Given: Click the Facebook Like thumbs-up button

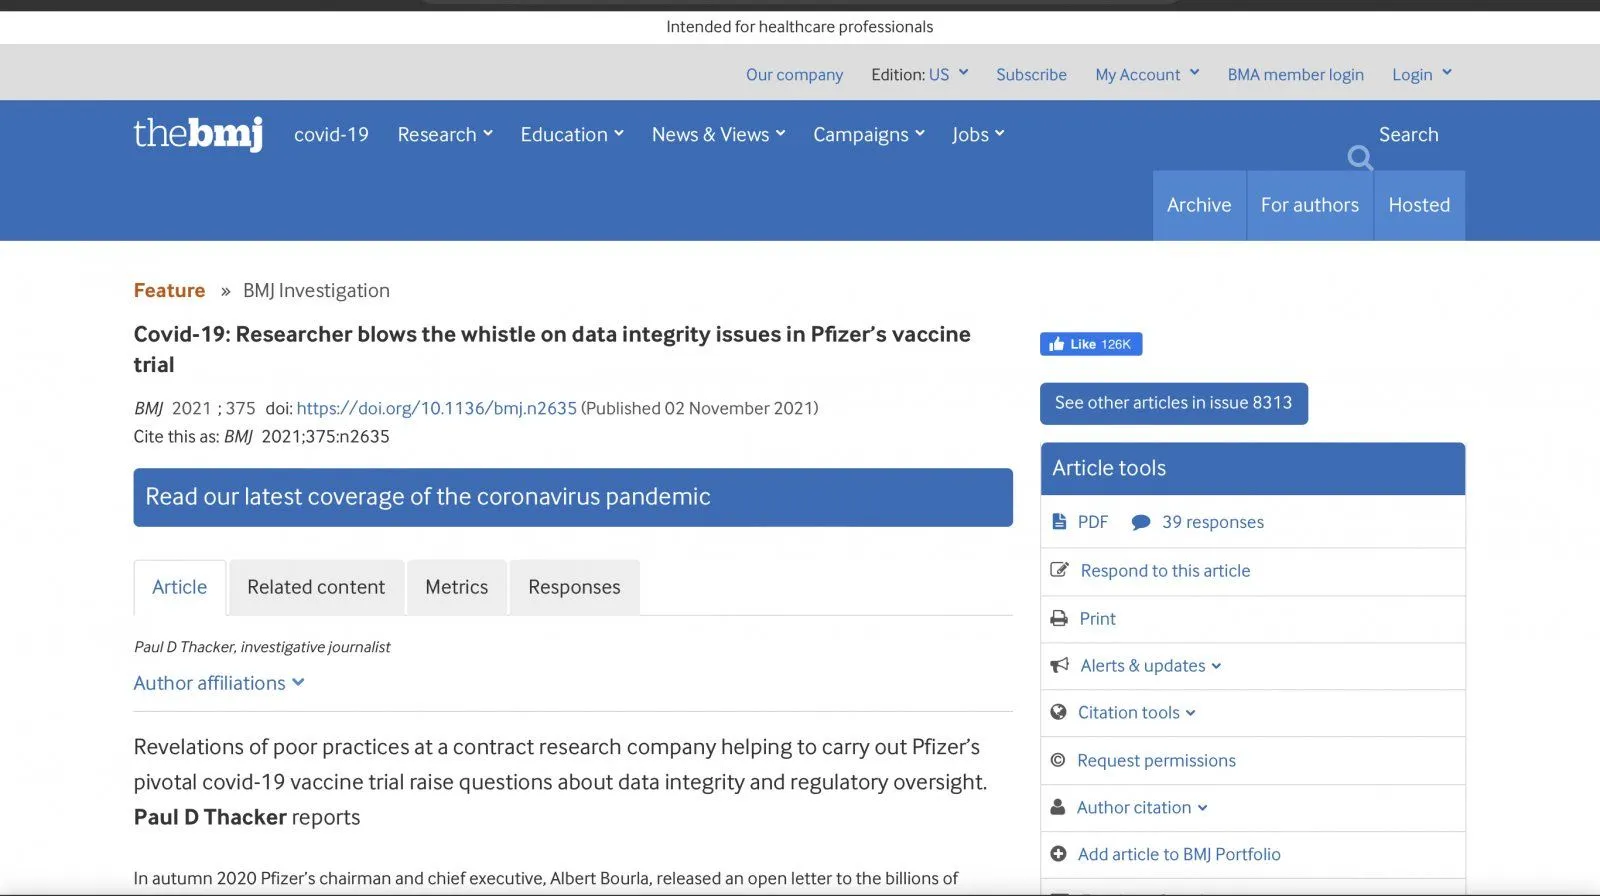Looking at the screenshot, I should 1090,344.
